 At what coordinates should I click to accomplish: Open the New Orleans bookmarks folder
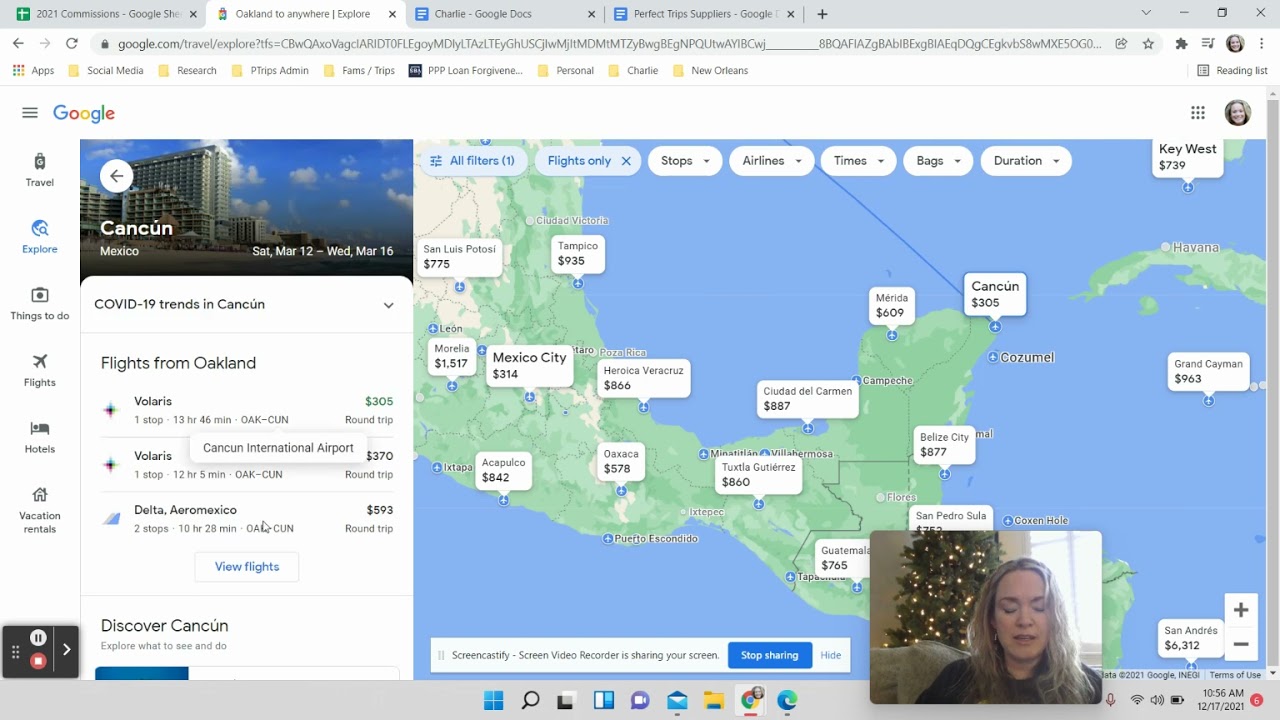(710, 71)
